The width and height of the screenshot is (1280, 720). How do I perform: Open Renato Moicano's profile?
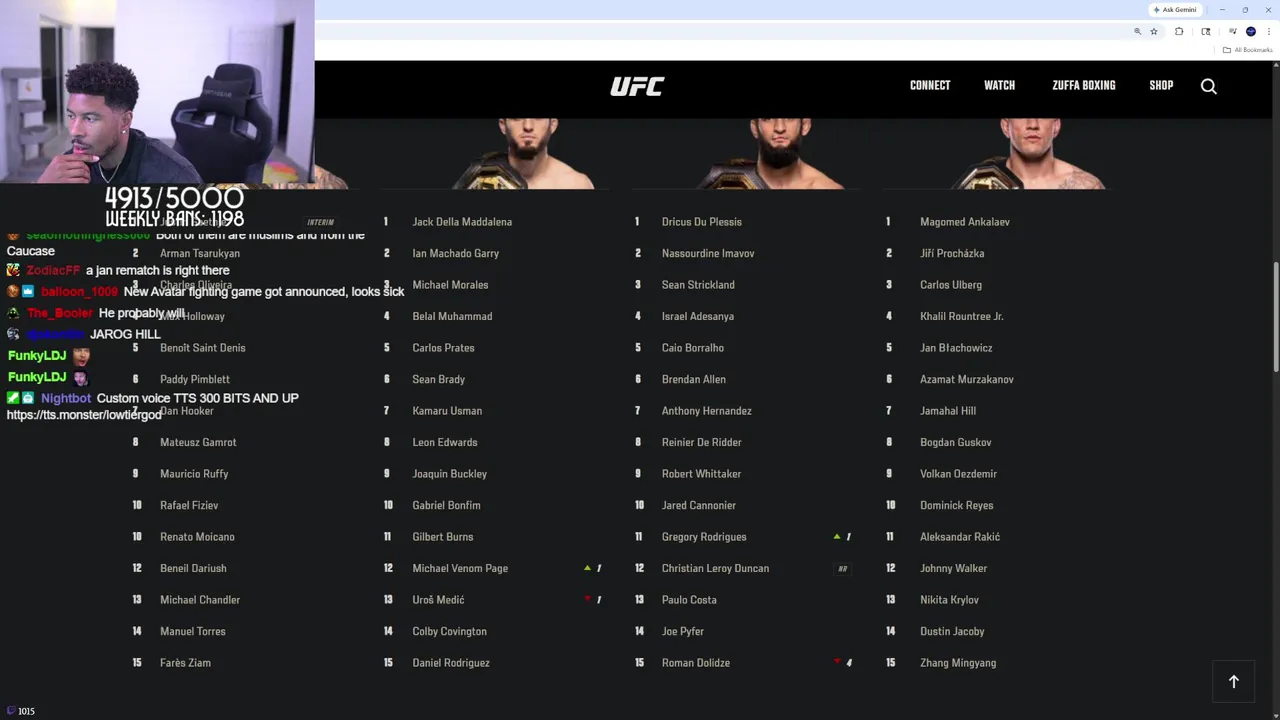coord(197,537)
